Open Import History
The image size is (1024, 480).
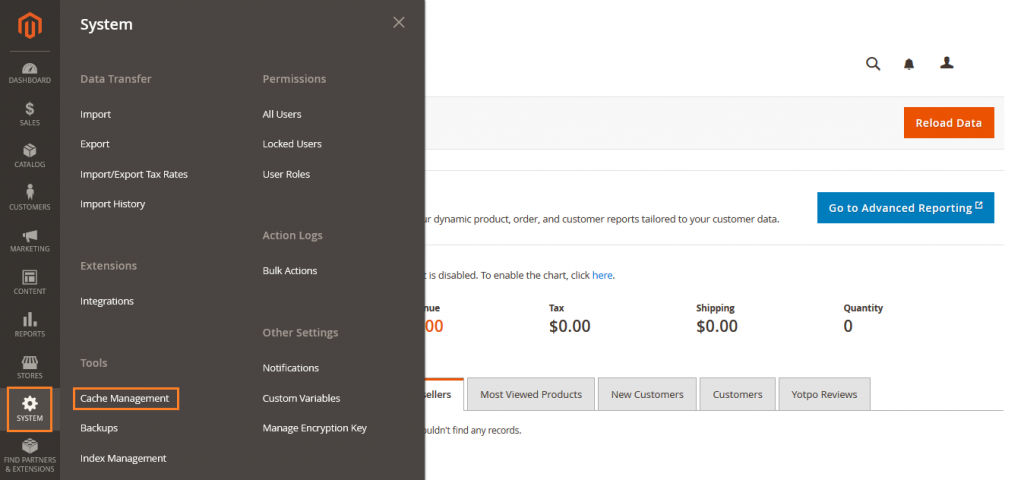pyautogui.click(x=112, y=204)
